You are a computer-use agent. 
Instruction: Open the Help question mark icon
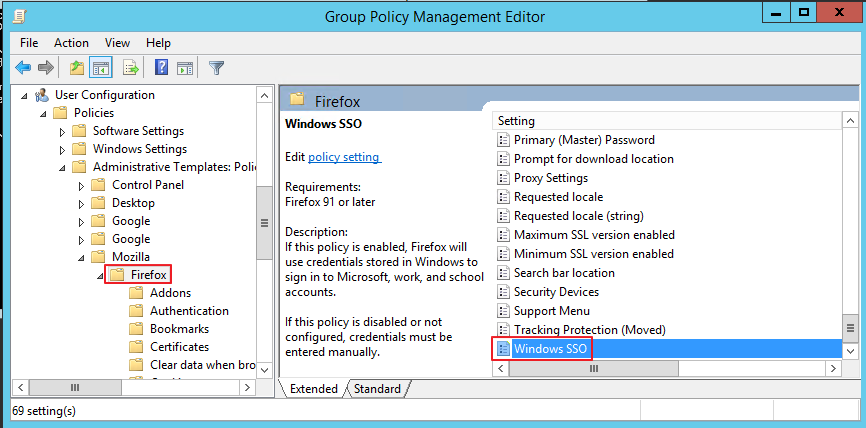(161, 68)
